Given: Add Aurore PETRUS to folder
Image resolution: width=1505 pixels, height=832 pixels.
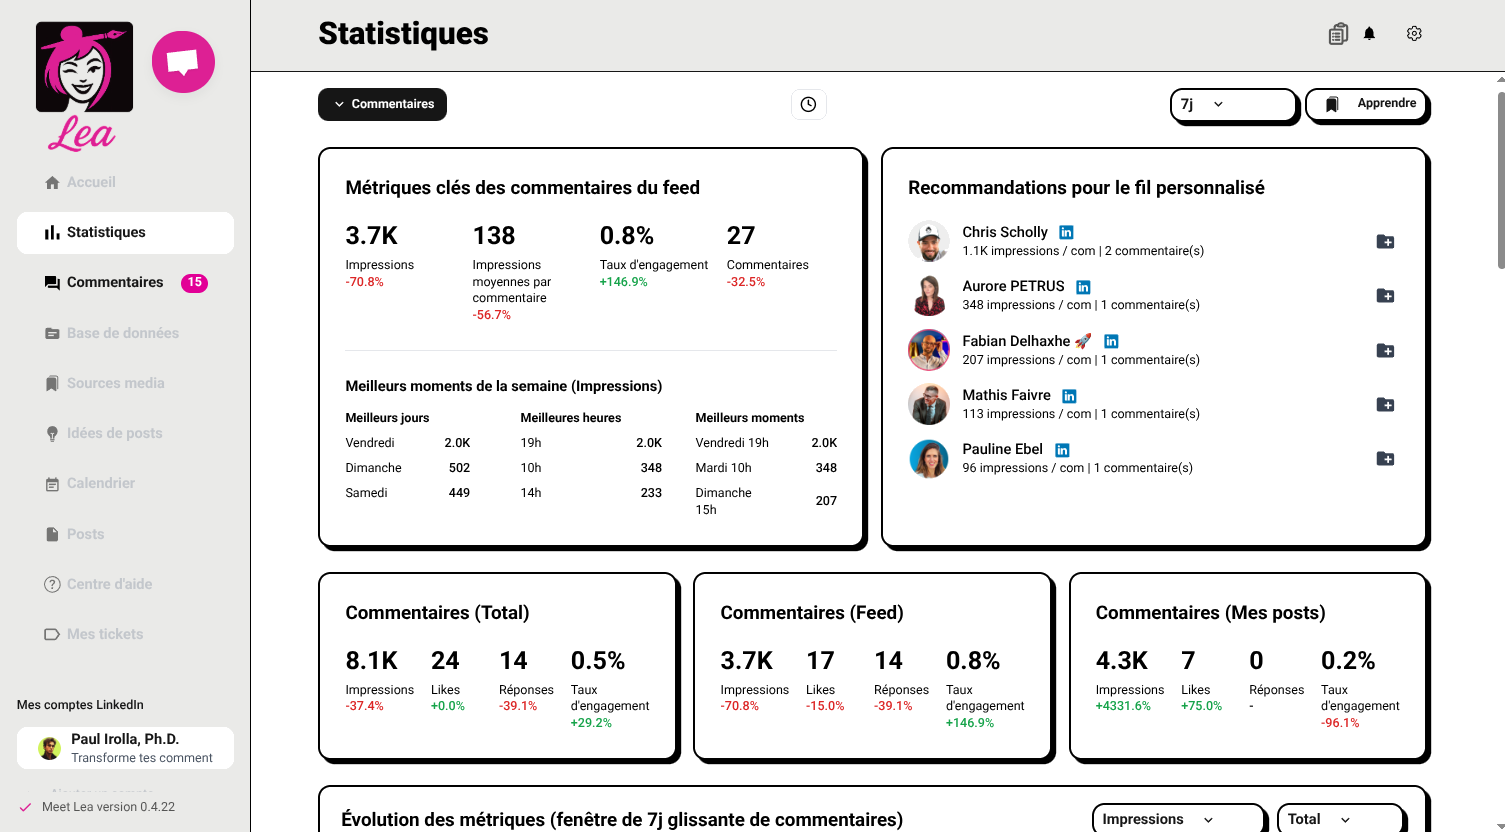Looking at the screenshot, I should (1385, 296).
